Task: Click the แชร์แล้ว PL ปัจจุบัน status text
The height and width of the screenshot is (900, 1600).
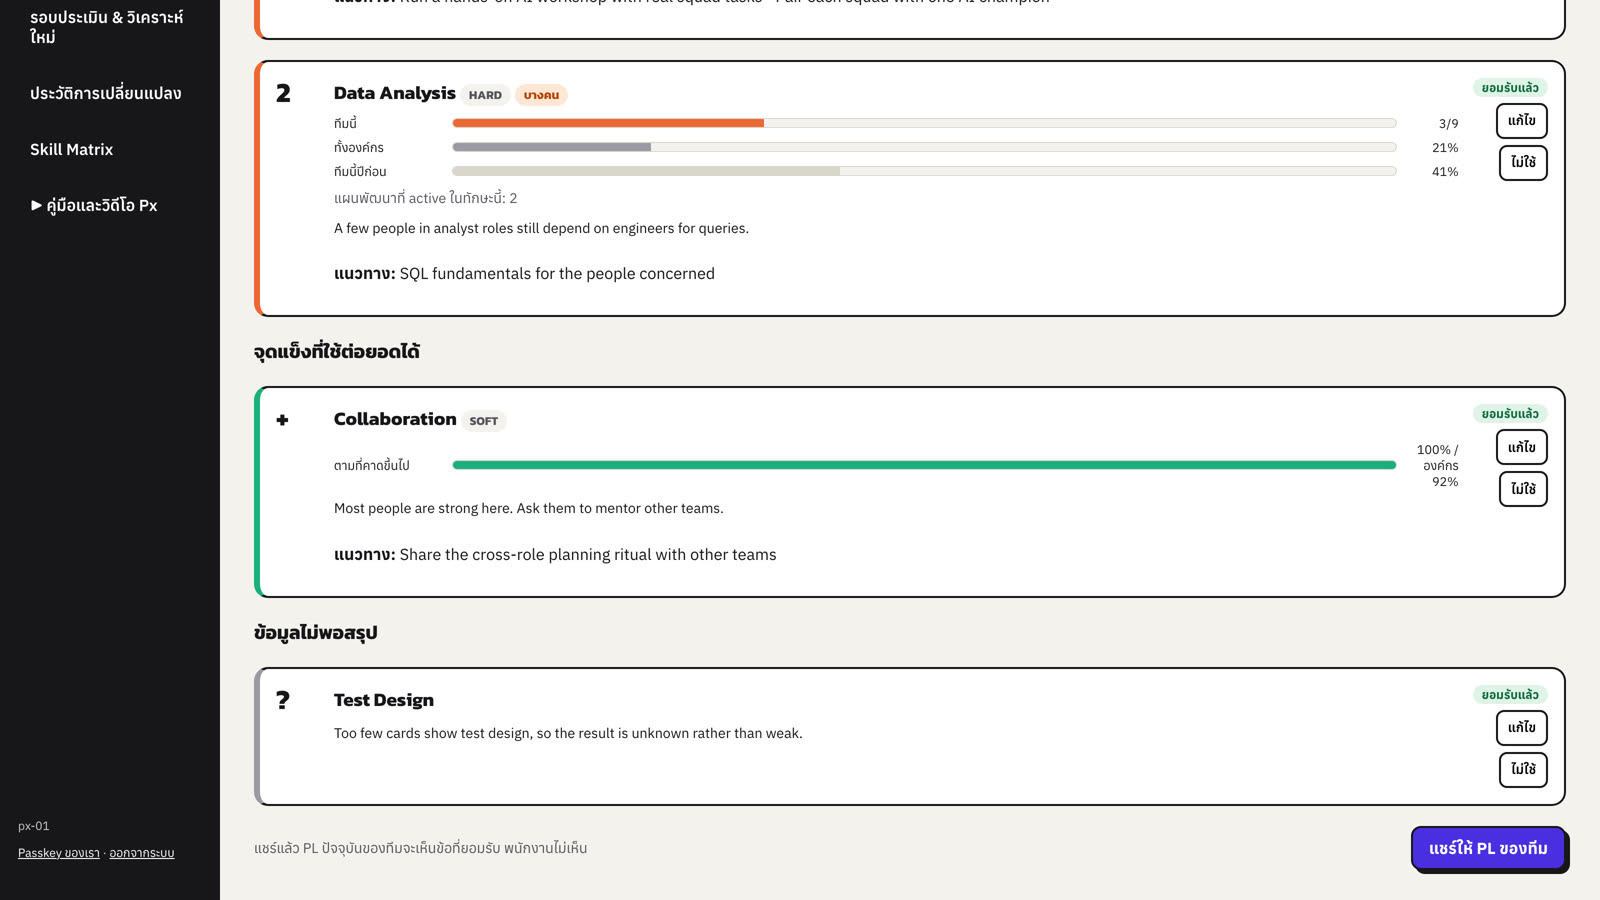Action: click(421, 848)
